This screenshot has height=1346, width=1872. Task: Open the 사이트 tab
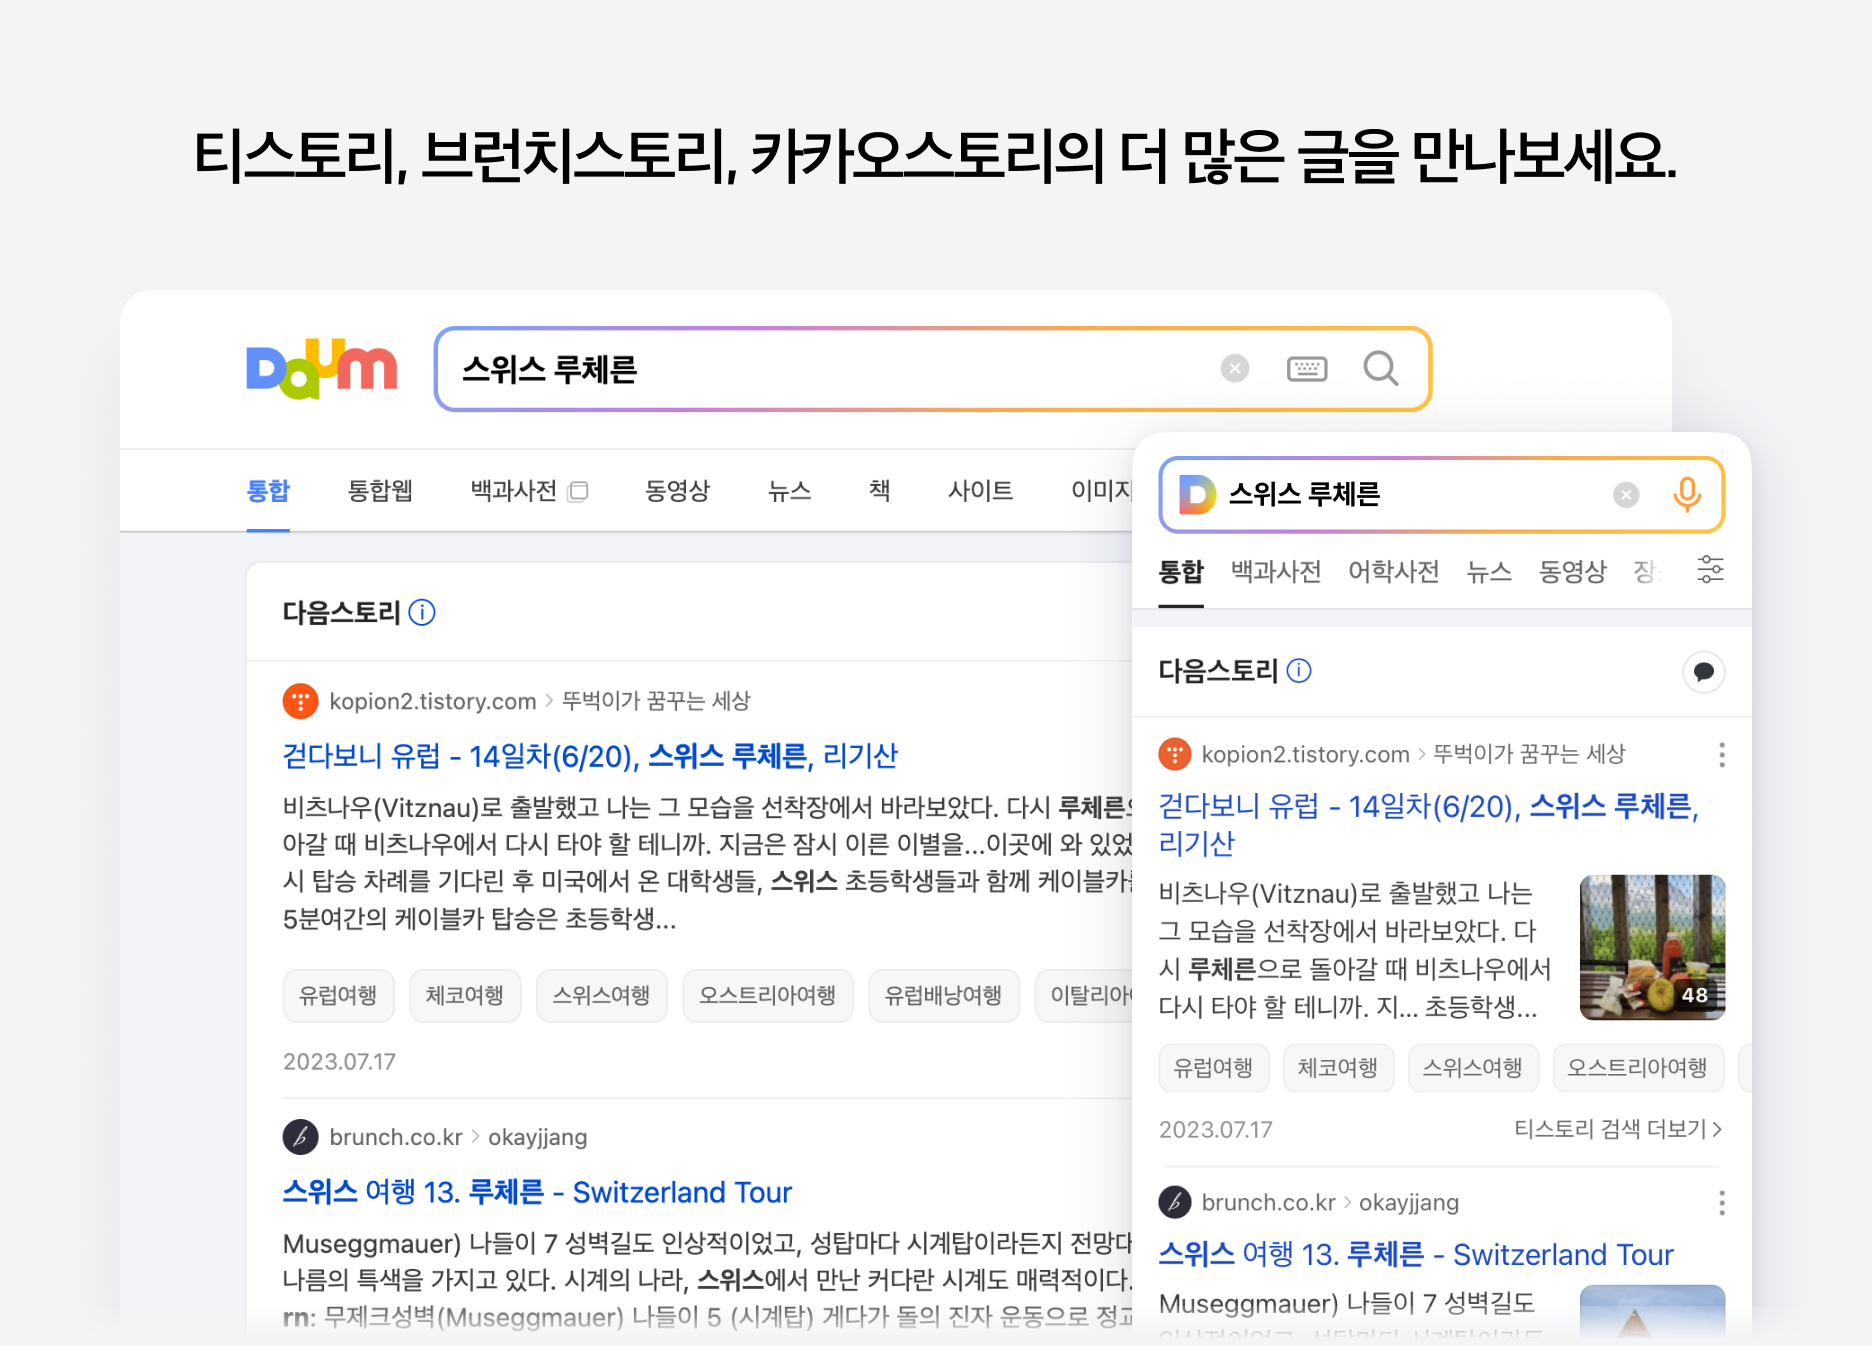pos(980,491)
